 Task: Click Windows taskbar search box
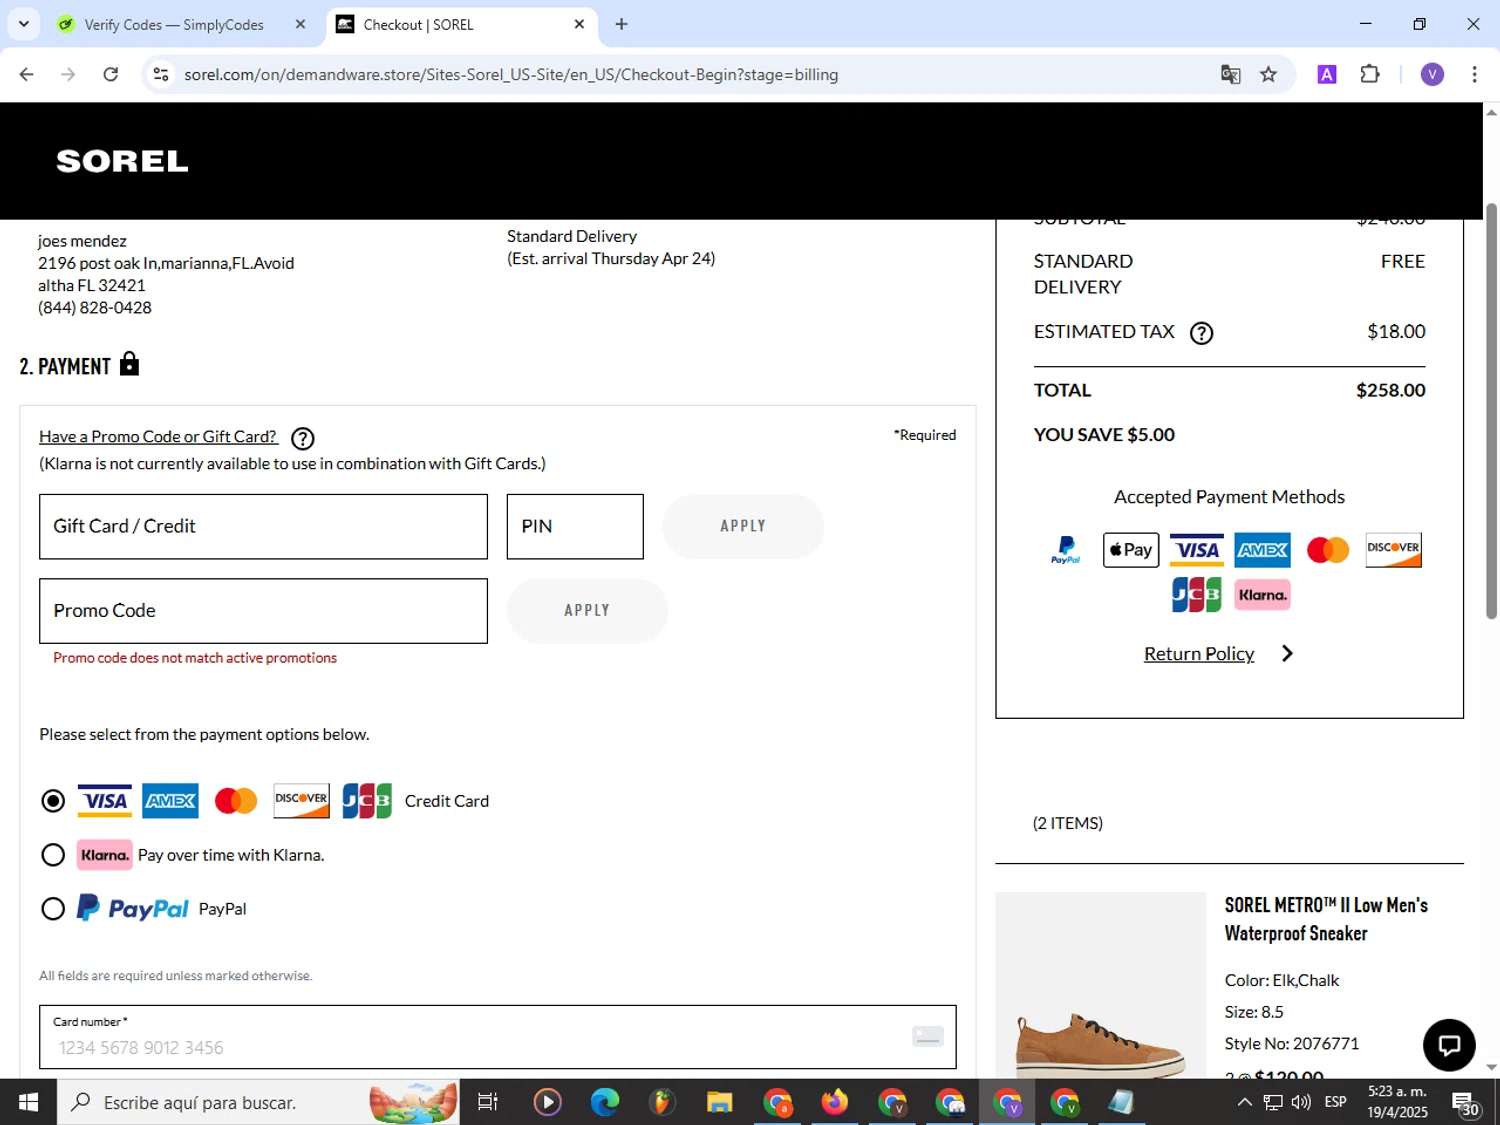pos(258,1102)
